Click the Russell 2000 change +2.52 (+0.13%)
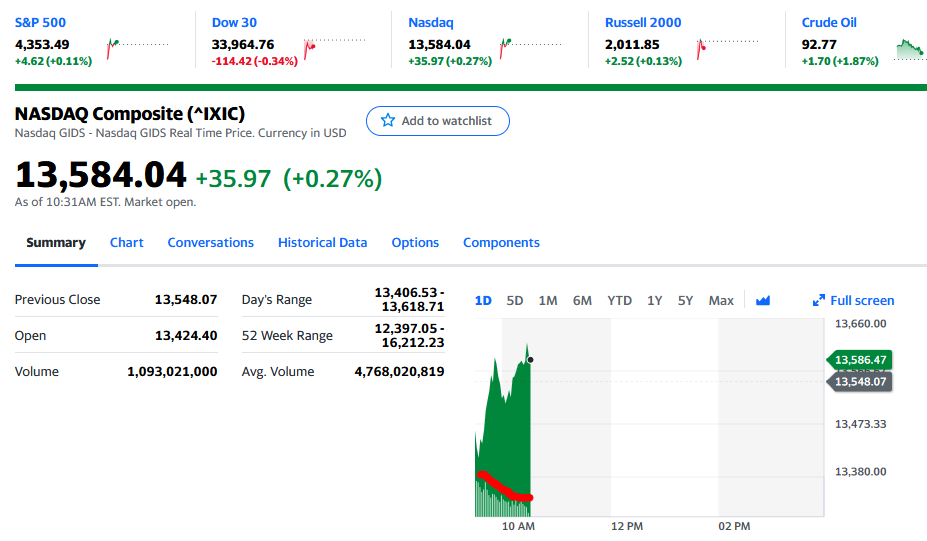927x541 pixels. 643,61
